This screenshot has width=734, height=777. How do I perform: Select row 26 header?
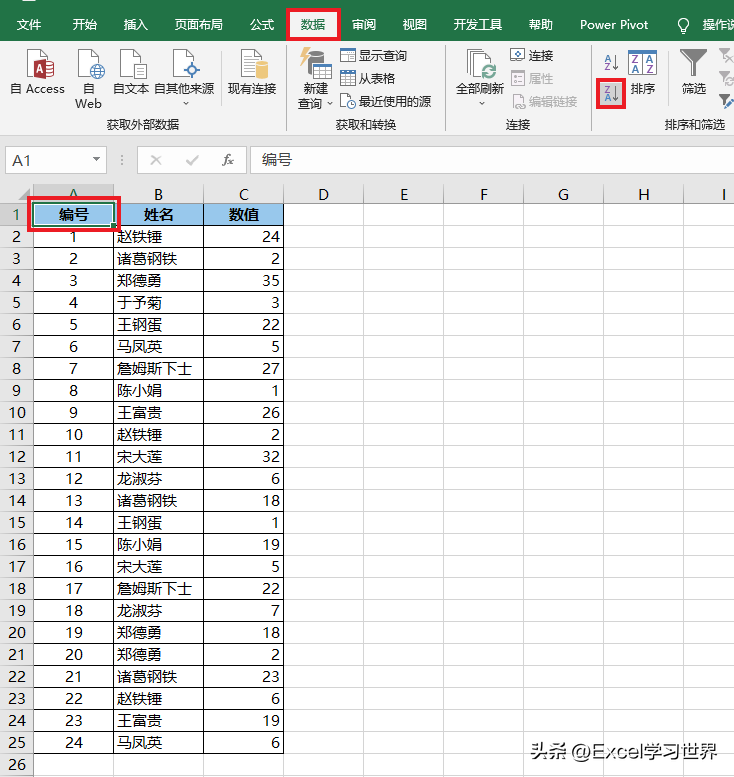(16, 765)
